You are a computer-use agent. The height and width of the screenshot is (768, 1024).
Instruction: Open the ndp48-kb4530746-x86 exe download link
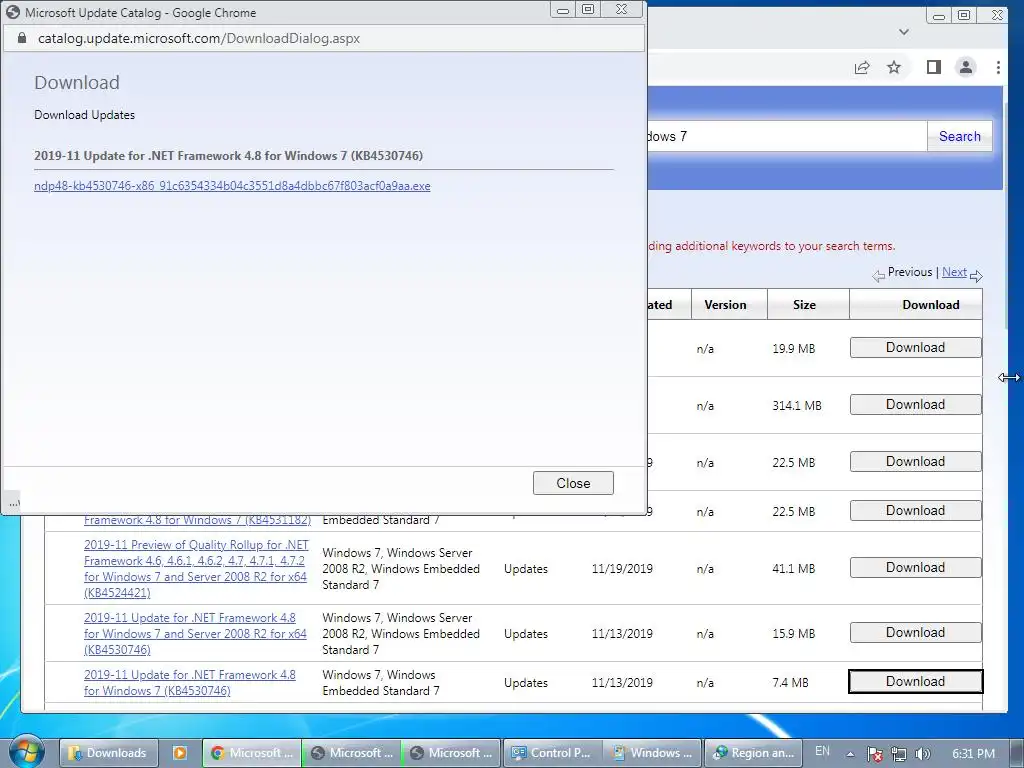pyautogui.click(x=232, y=186)
